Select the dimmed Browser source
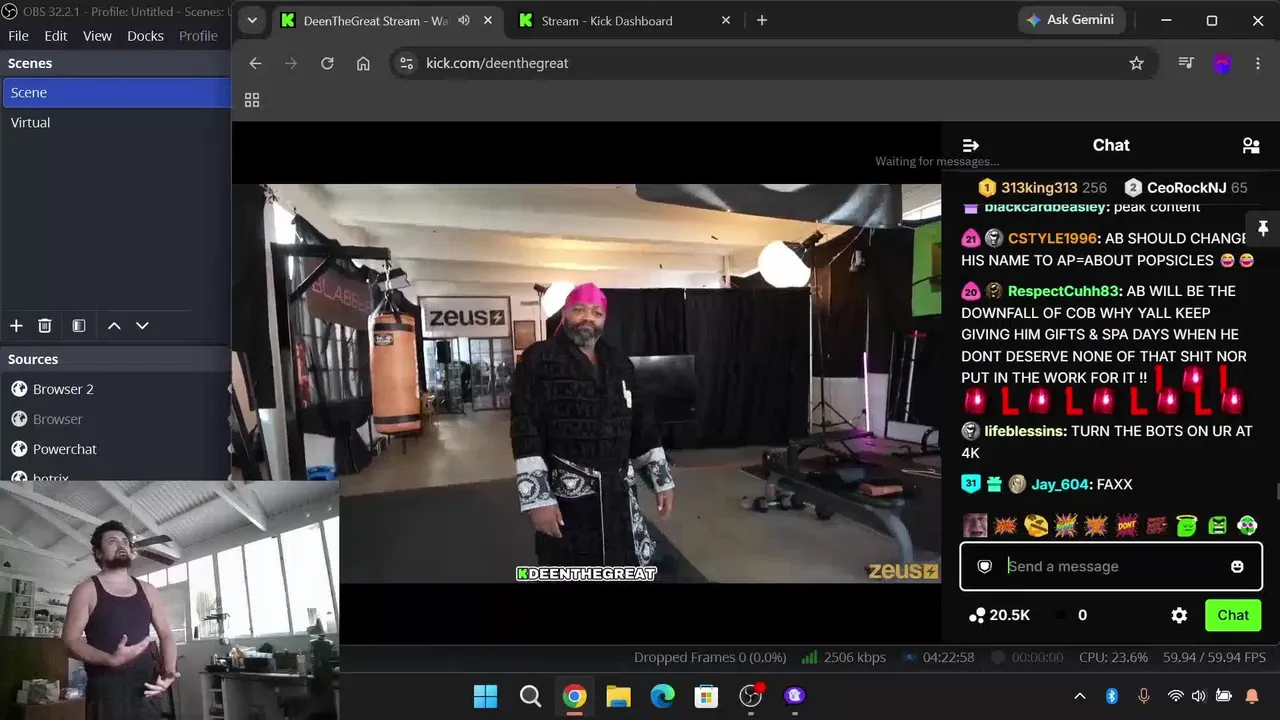The height and width of the screenshot is (720, 1280). coord(115,419)
